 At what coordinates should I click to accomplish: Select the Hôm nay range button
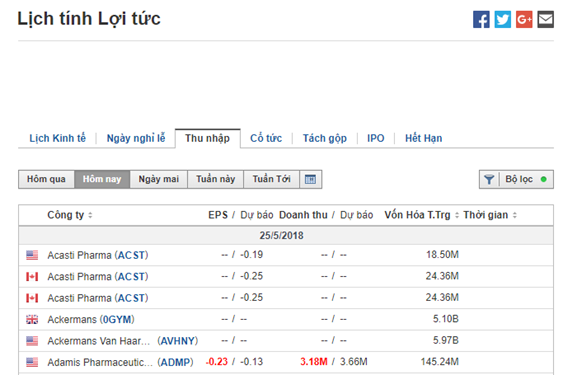pos(102,179)
